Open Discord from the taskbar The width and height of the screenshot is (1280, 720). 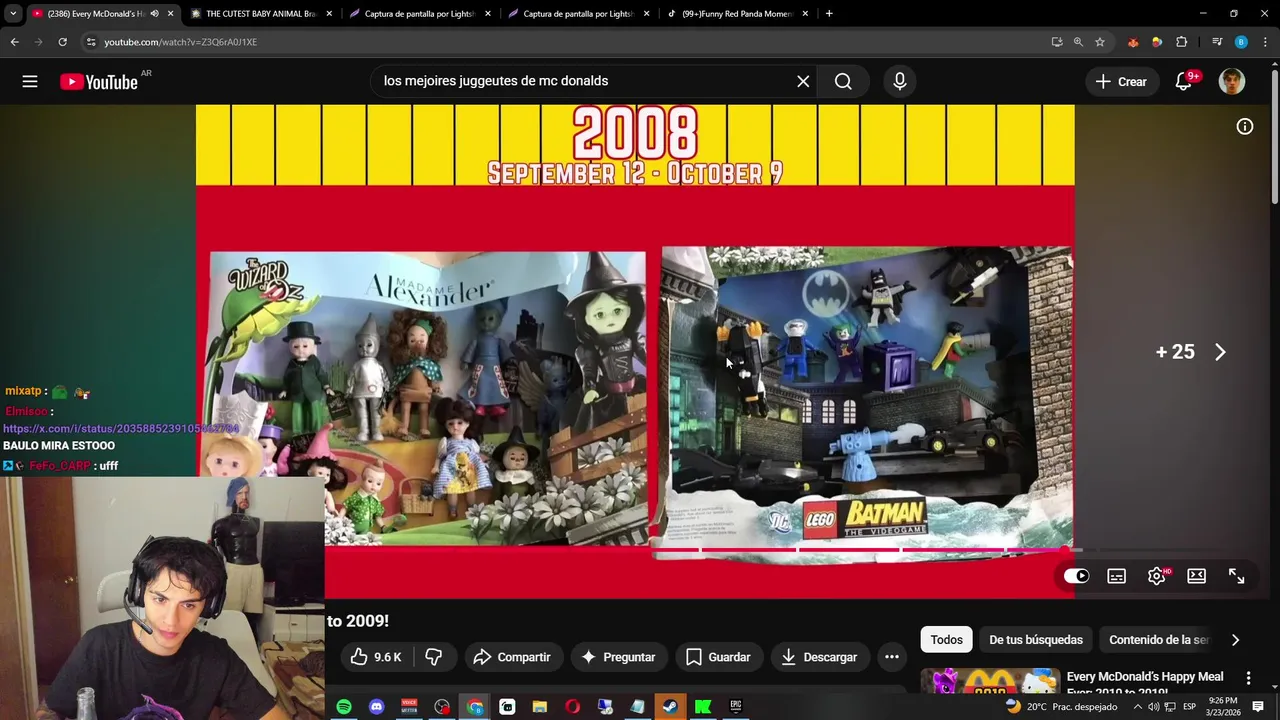coord(376,707)
